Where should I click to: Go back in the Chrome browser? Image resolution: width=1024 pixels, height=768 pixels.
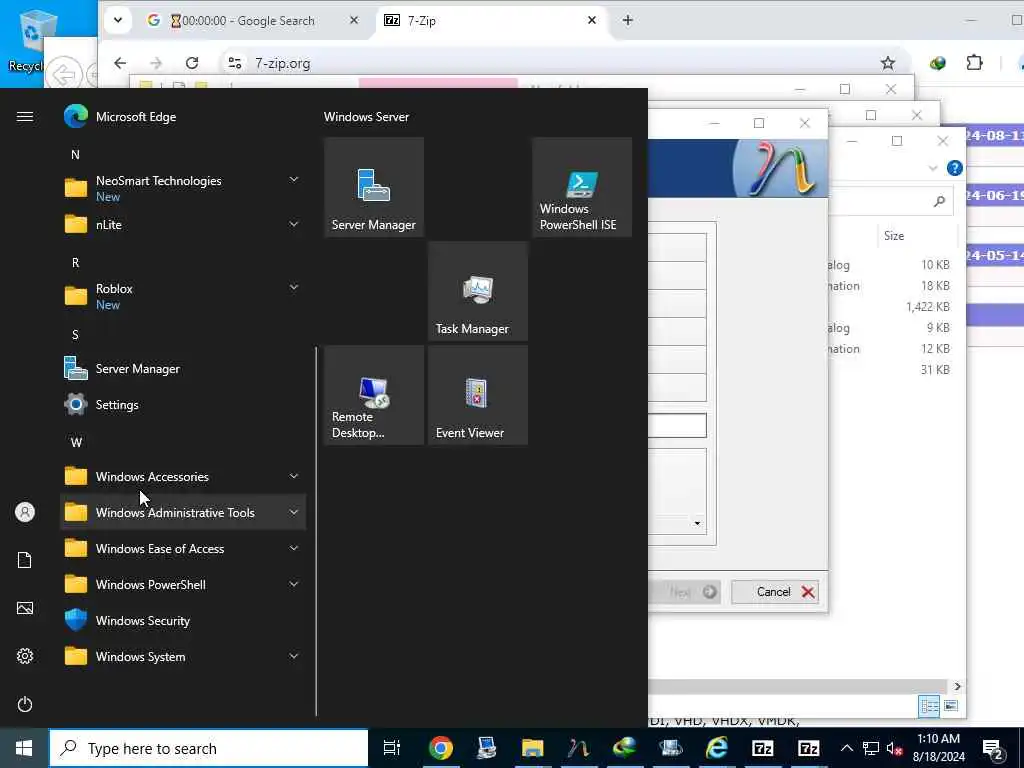coord(120,63)
